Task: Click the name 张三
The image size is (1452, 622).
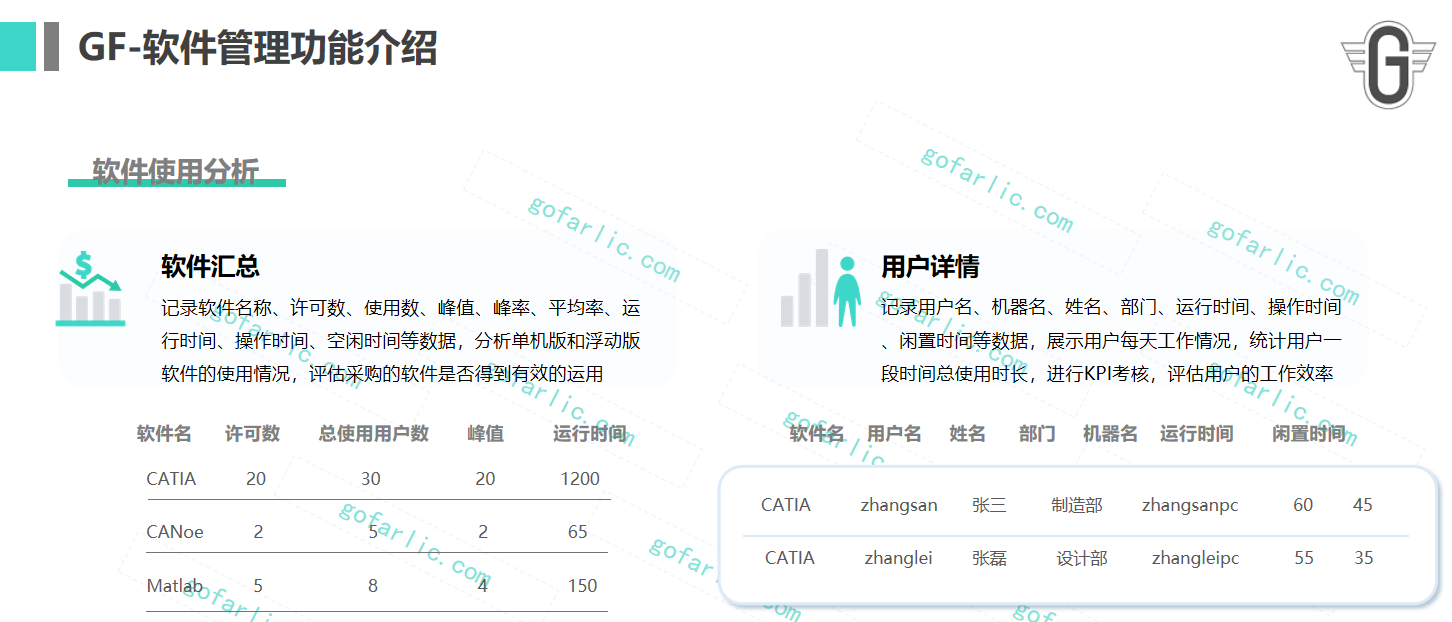Action: tap(989, 505)
